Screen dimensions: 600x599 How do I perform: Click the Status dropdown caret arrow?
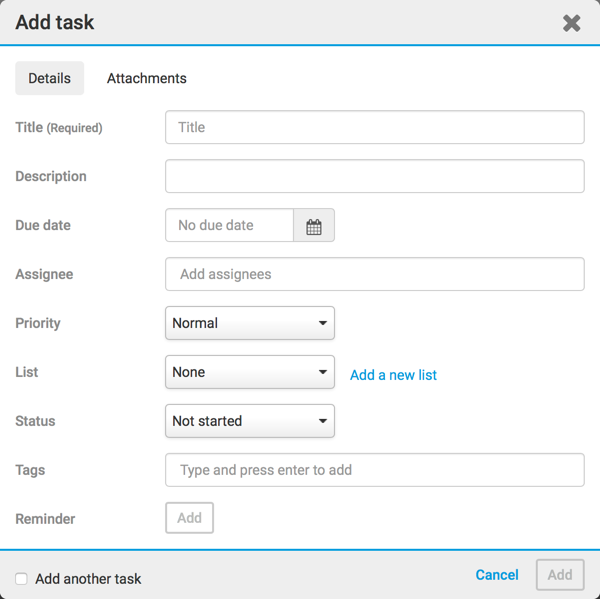point(323,422)
